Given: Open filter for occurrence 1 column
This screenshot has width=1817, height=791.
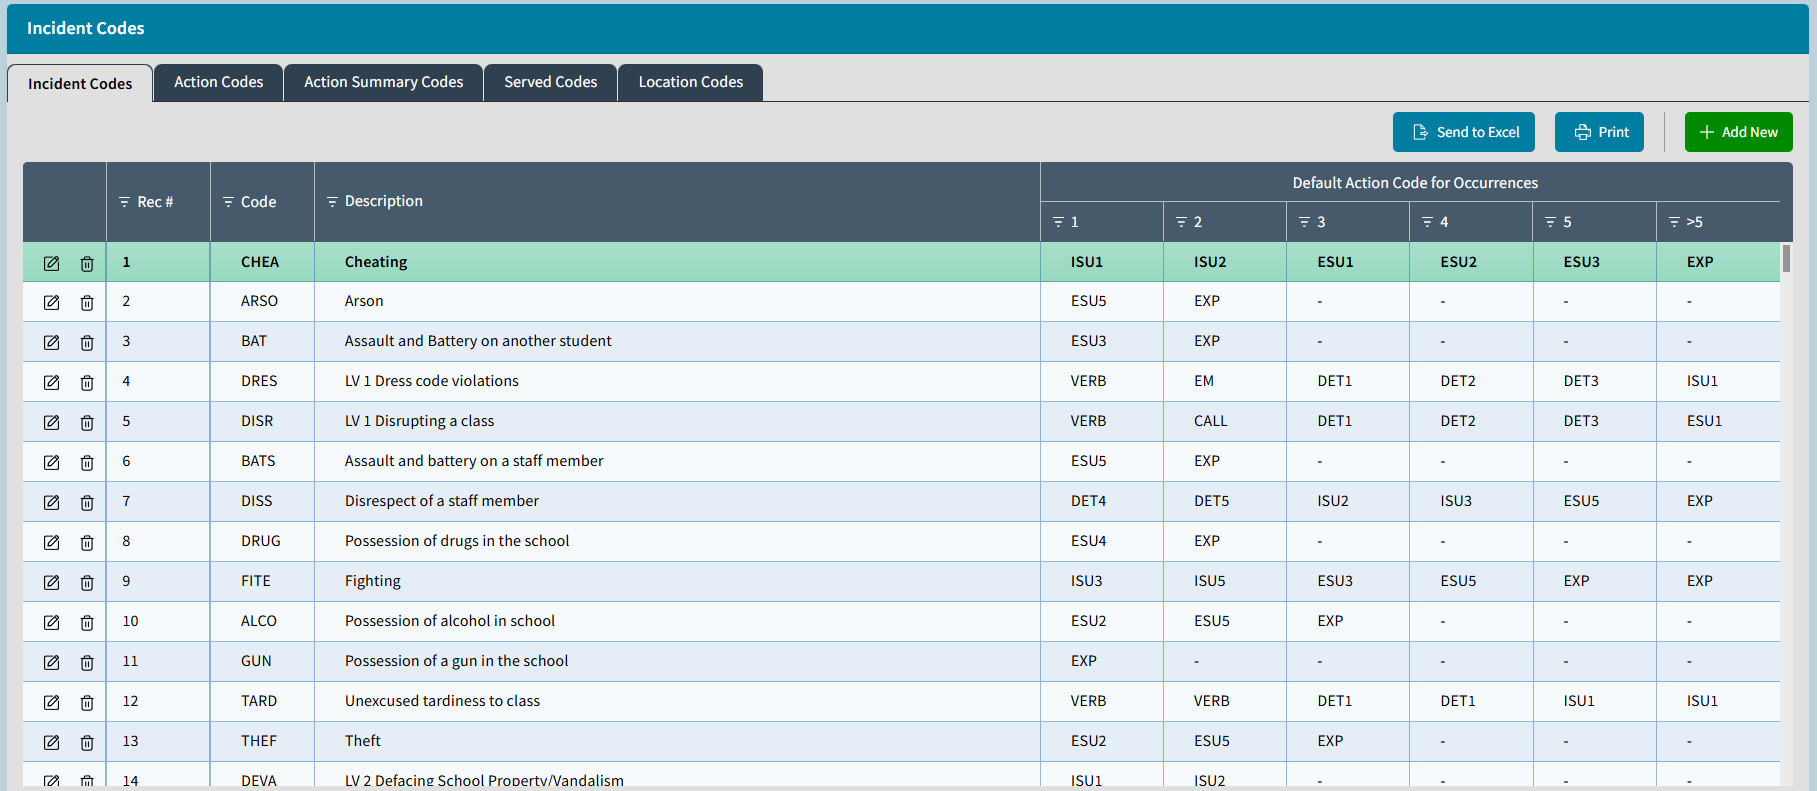Looking at the screenshot, I should pos(1058,222).
